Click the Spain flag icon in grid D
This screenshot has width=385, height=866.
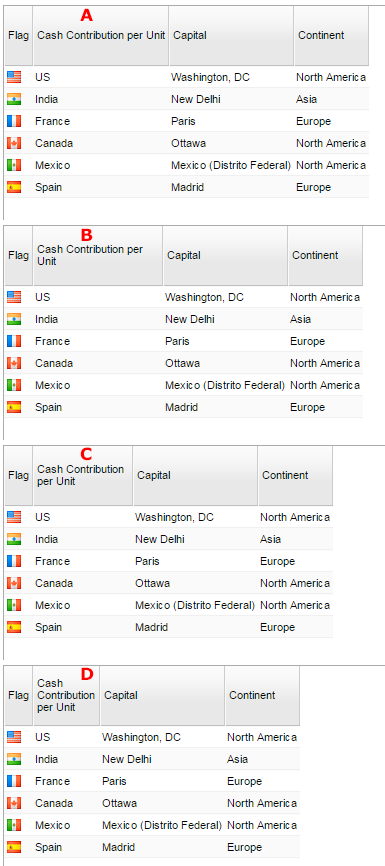(14, 847)
